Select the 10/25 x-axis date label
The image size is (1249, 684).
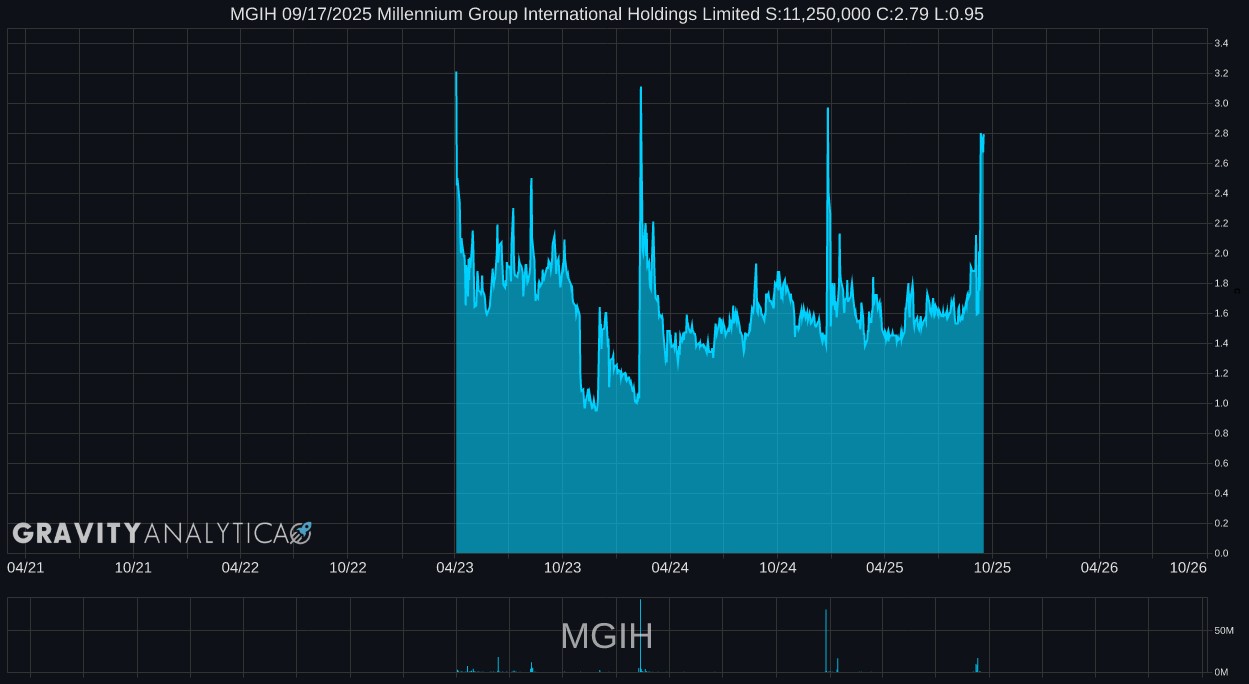coord(992,567)
